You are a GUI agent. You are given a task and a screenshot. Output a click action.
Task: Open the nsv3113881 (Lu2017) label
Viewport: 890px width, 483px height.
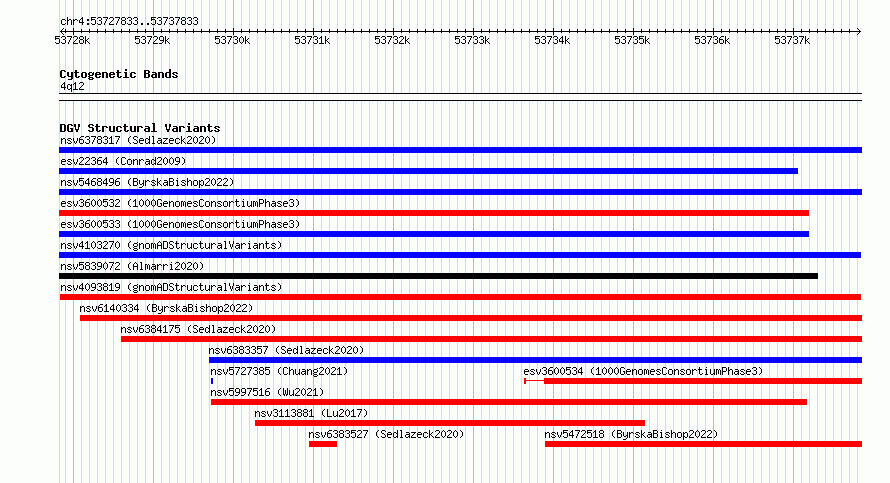point(311,413)
